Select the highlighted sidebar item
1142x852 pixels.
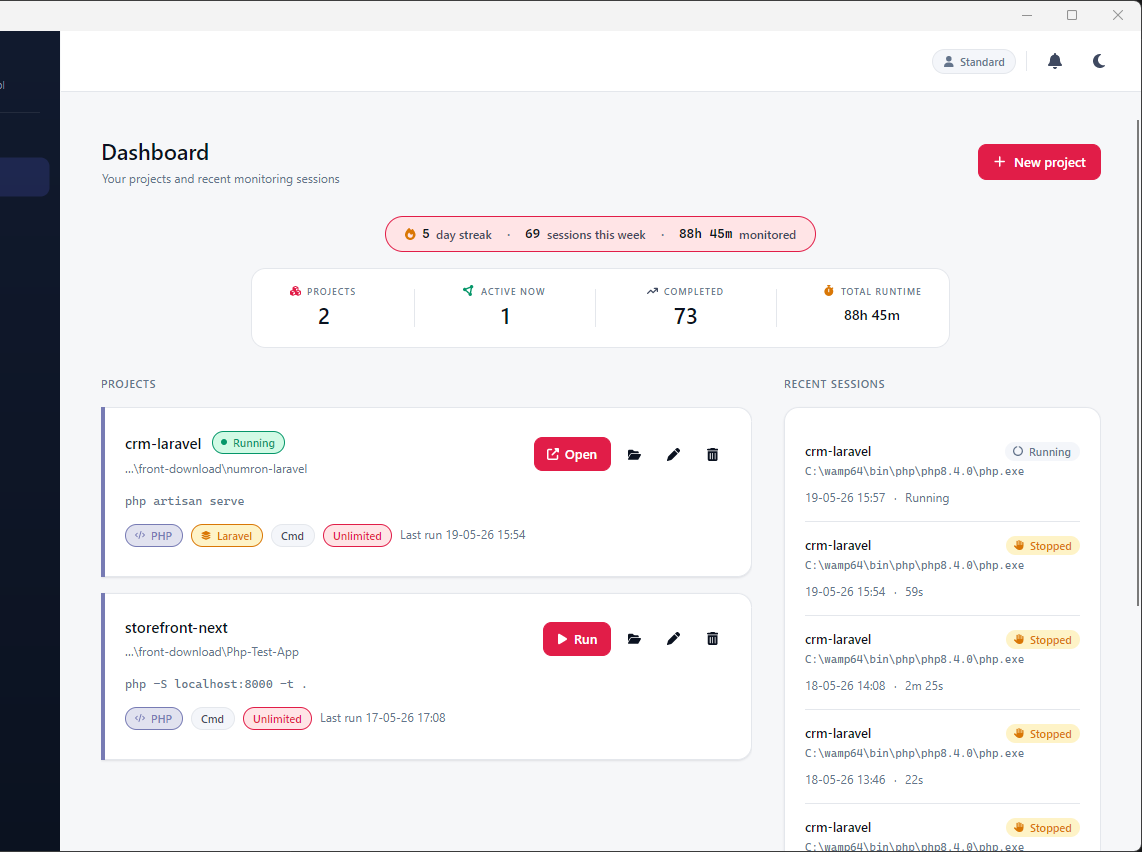tap(24, 177)
